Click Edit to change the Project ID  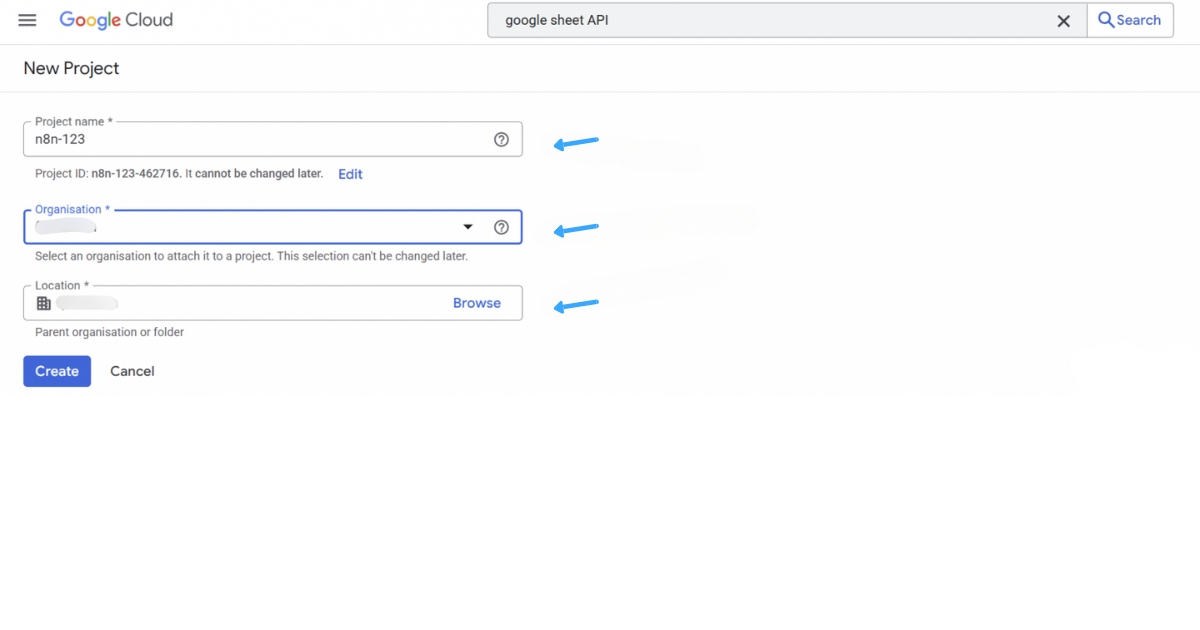pos(349,174)
